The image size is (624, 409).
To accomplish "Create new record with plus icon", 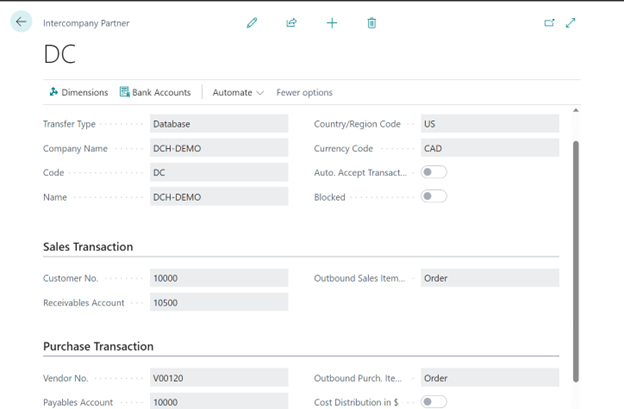I will click(332, 23).
